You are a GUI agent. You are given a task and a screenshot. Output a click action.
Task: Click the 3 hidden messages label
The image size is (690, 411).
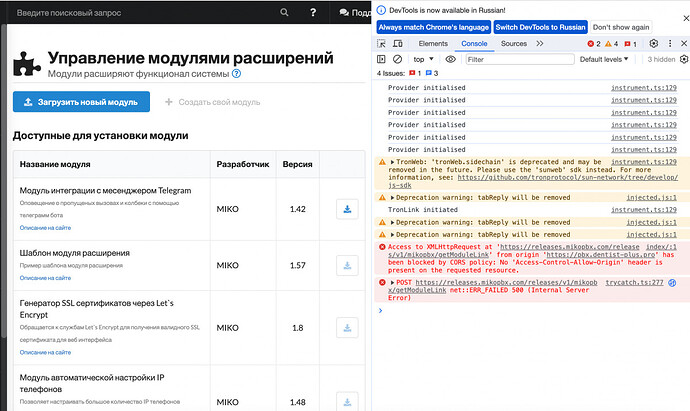pos(661,59)
